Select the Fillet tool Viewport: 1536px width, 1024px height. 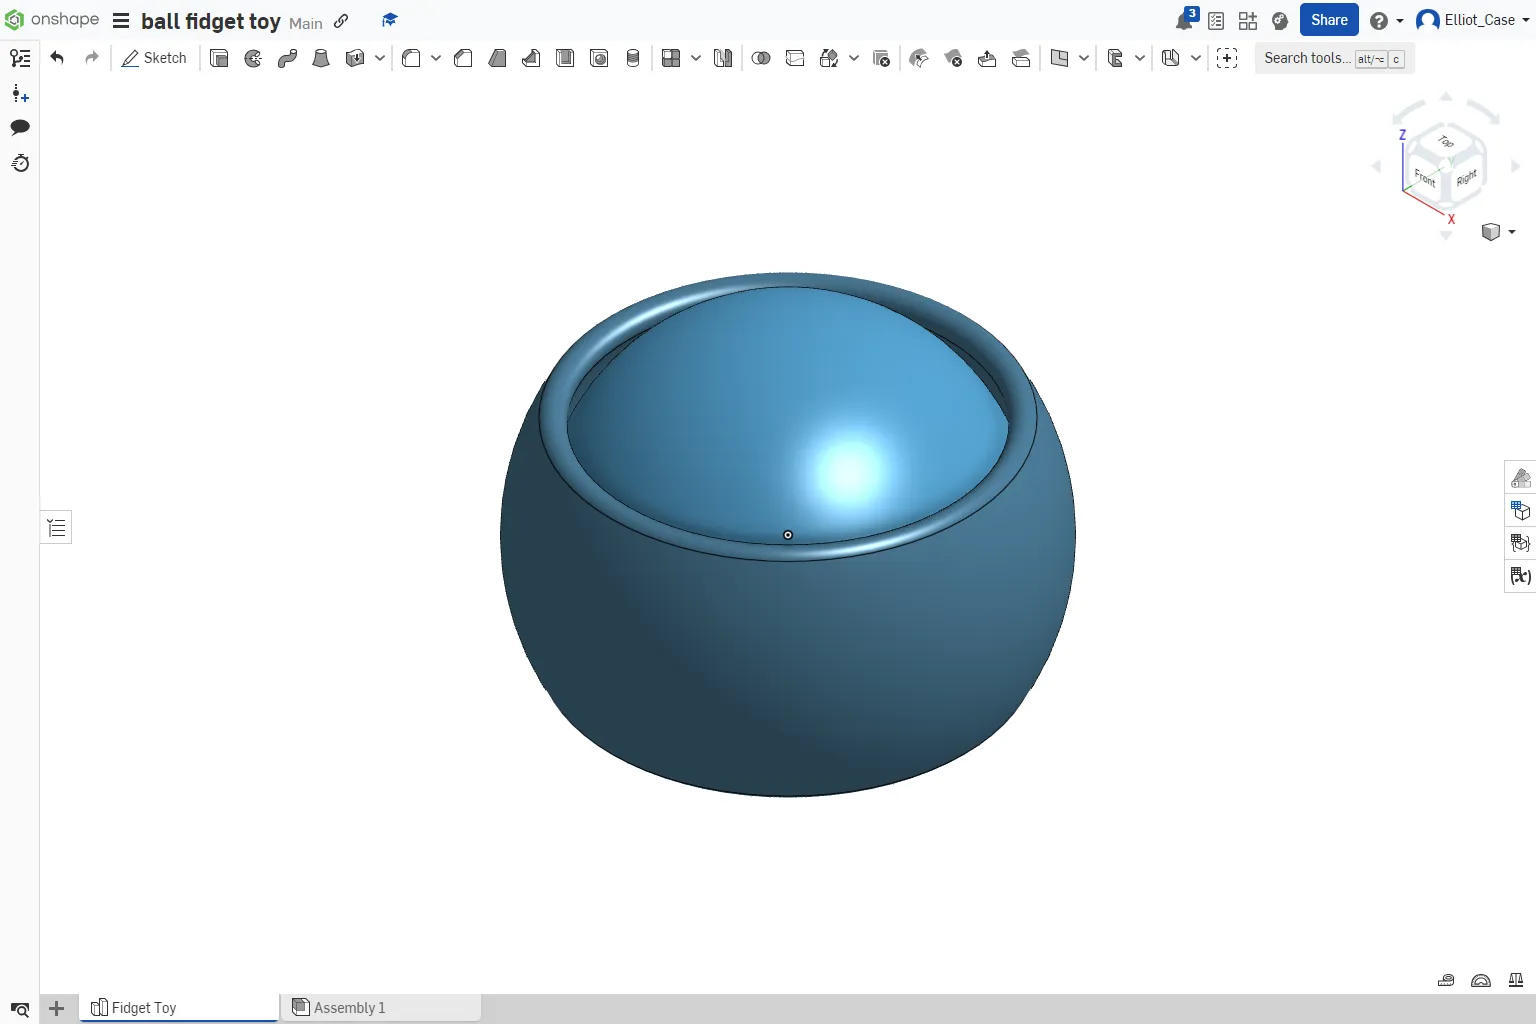[x=411, y=58]
